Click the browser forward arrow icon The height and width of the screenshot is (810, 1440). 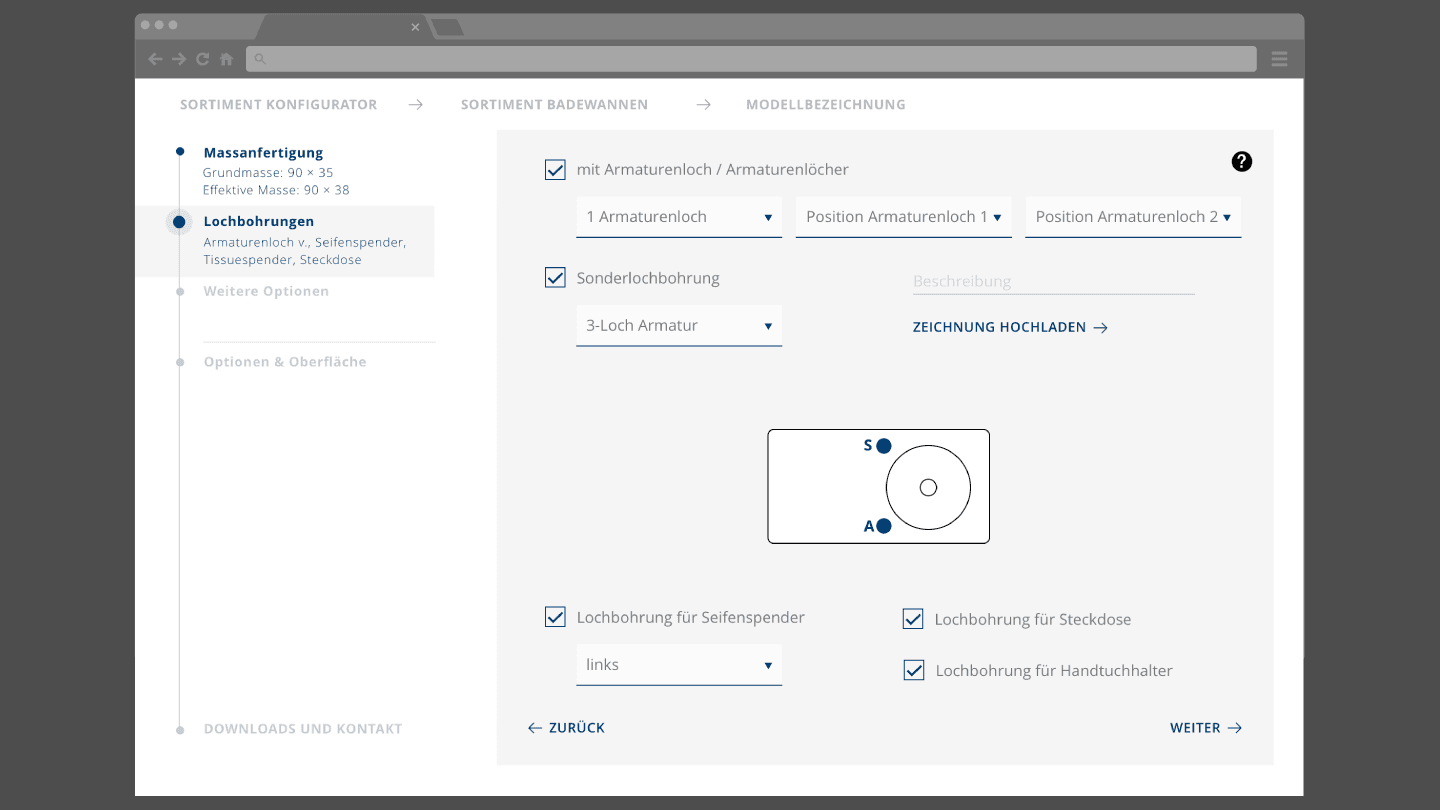179,59
